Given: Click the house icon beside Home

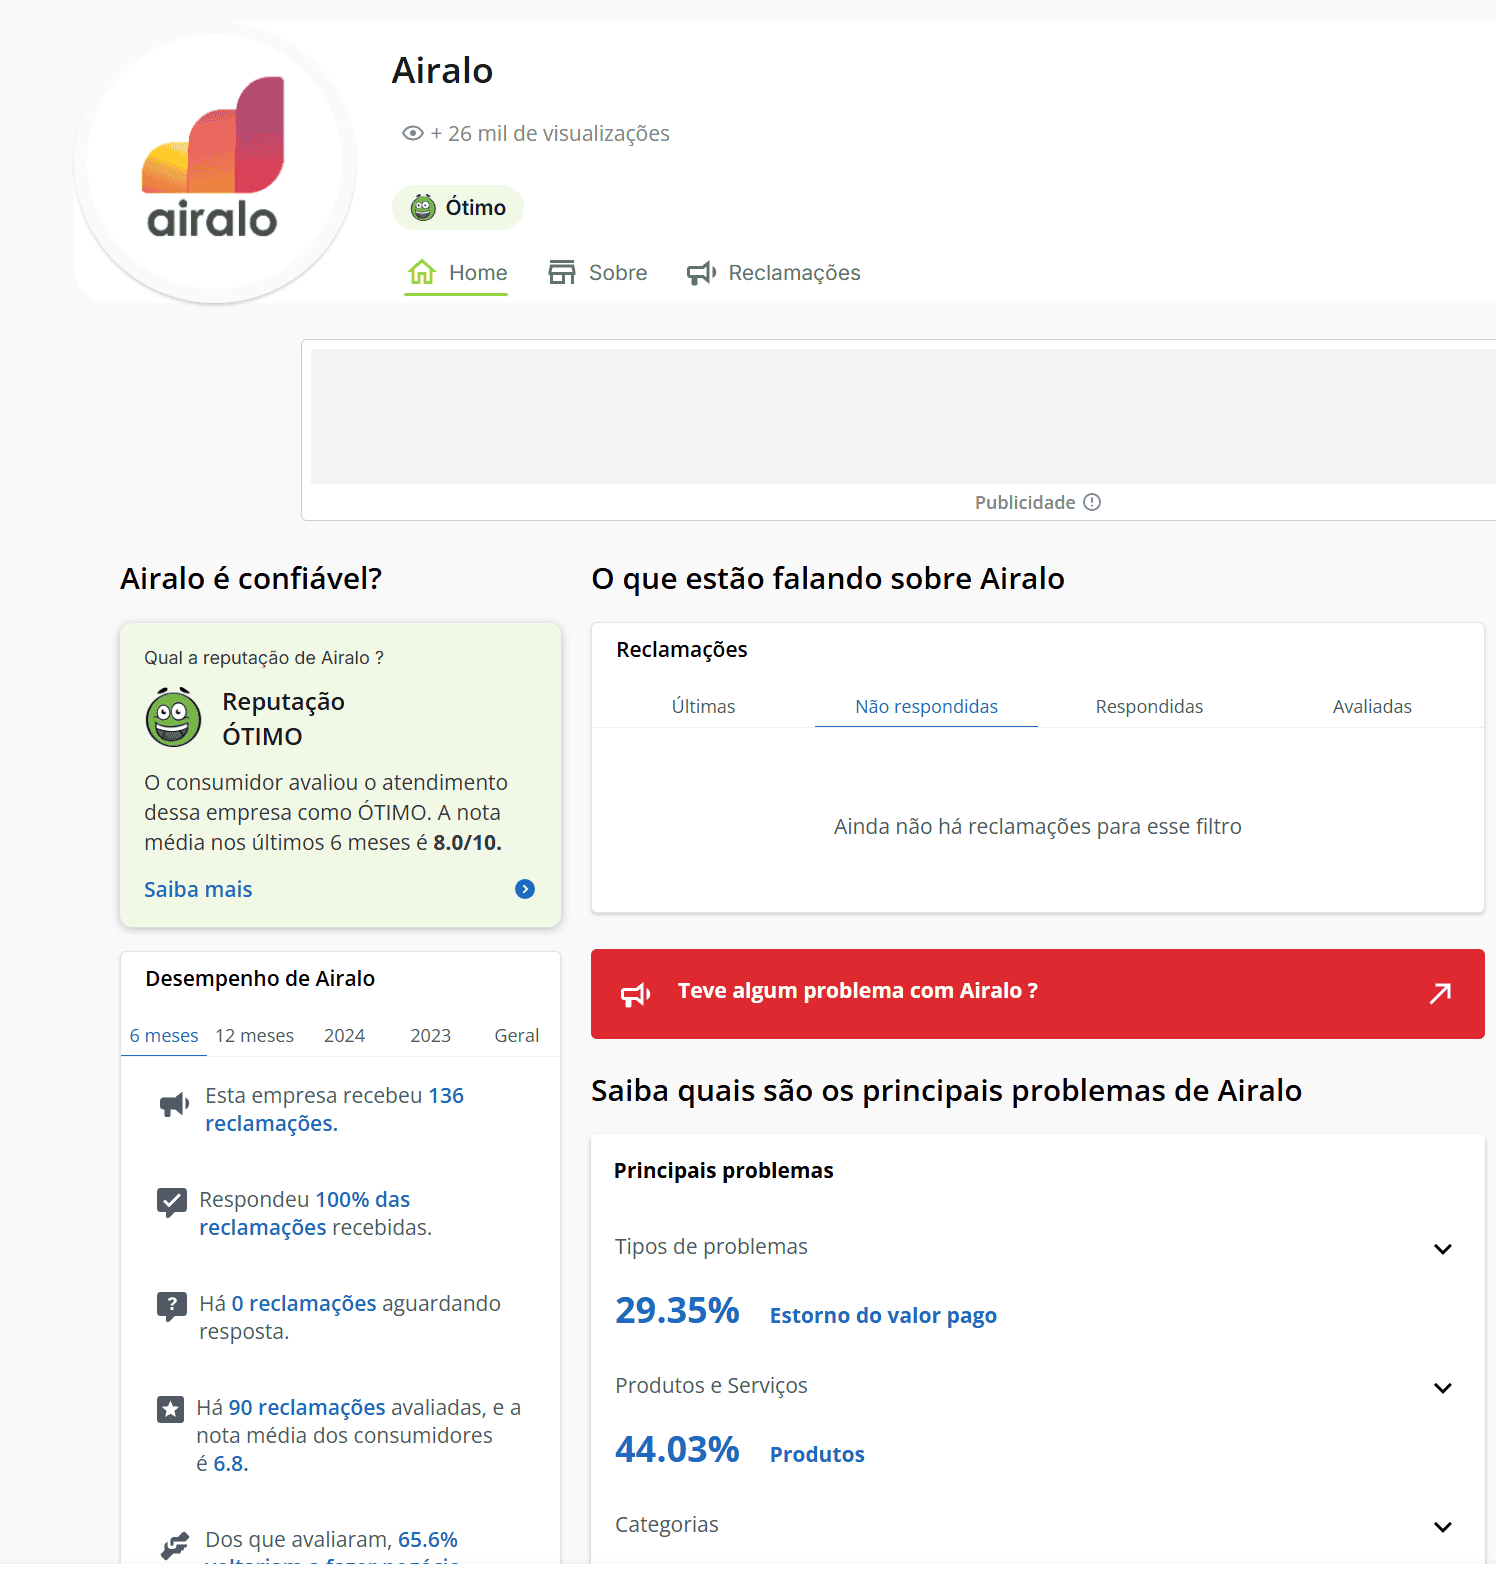Looking at the screenshot, I should click(x=422, y=272).
